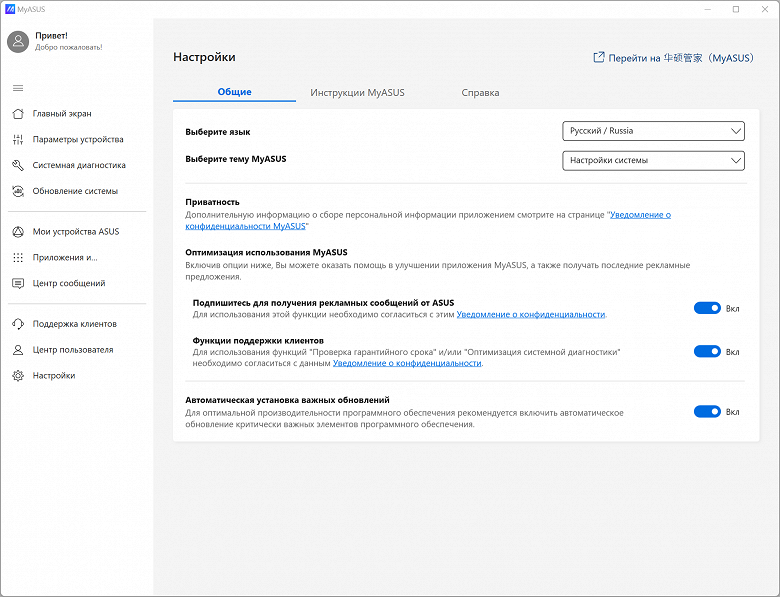Click Вкл label beside automatic updates

(732, 412)
